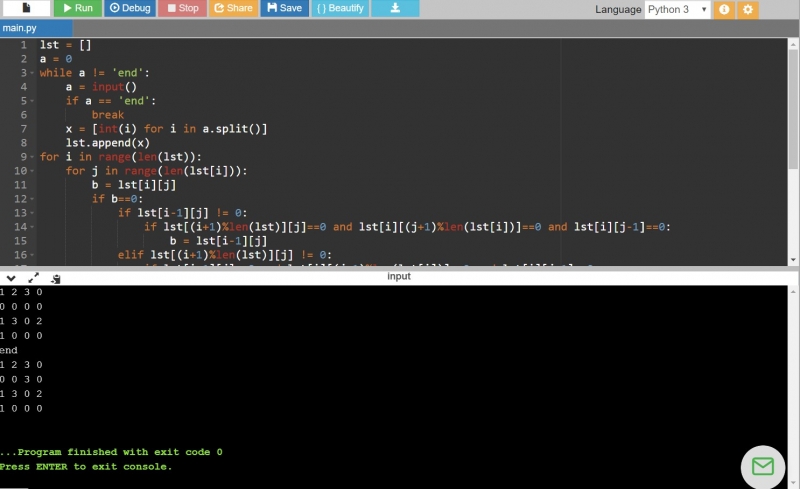Collapse the if block fold on line 5
The image size is (800, 489).
click(32, 101)
